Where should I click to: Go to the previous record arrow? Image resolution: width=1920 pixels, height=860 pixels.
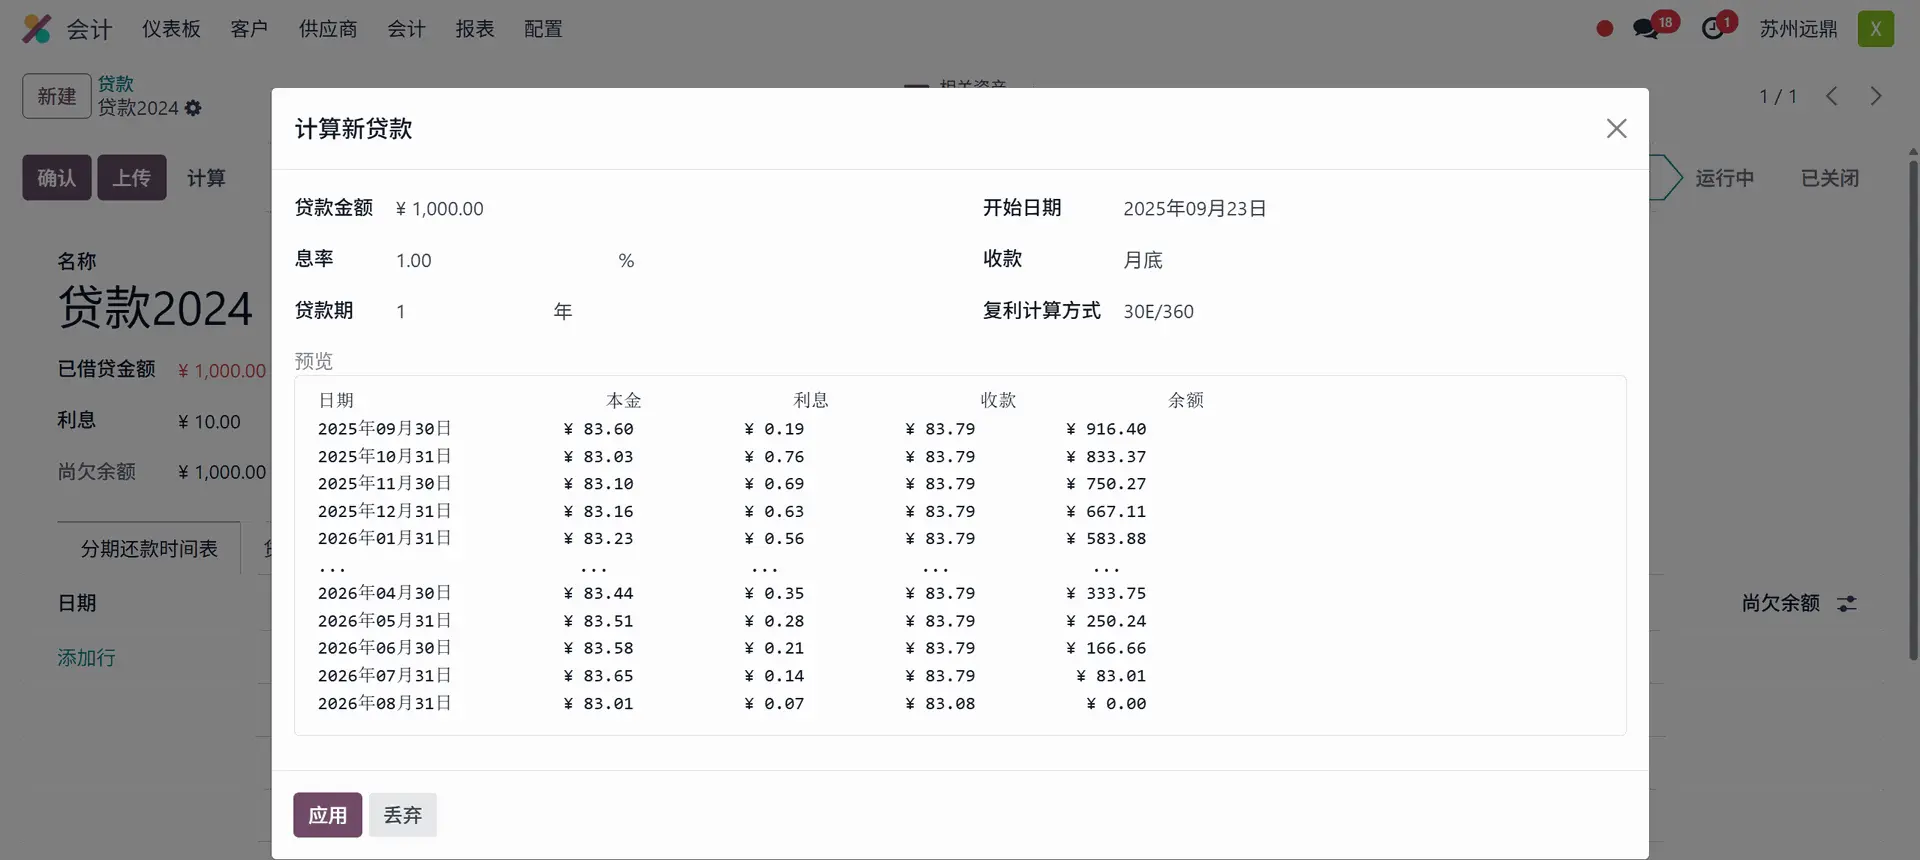[1831, 96]
